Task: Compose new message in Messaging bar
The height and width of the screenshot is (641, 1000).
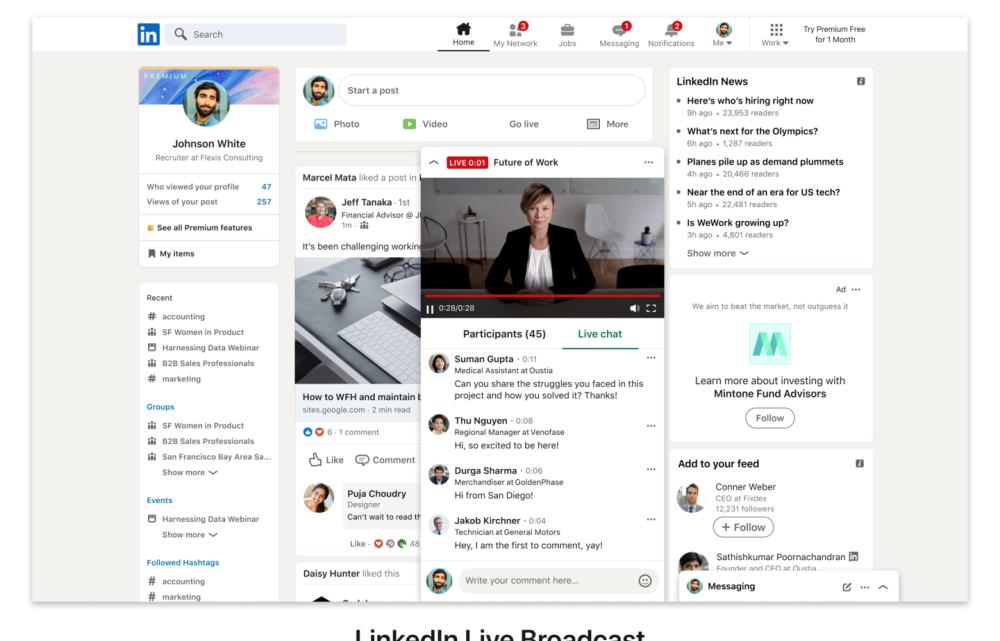Action: 847,587
